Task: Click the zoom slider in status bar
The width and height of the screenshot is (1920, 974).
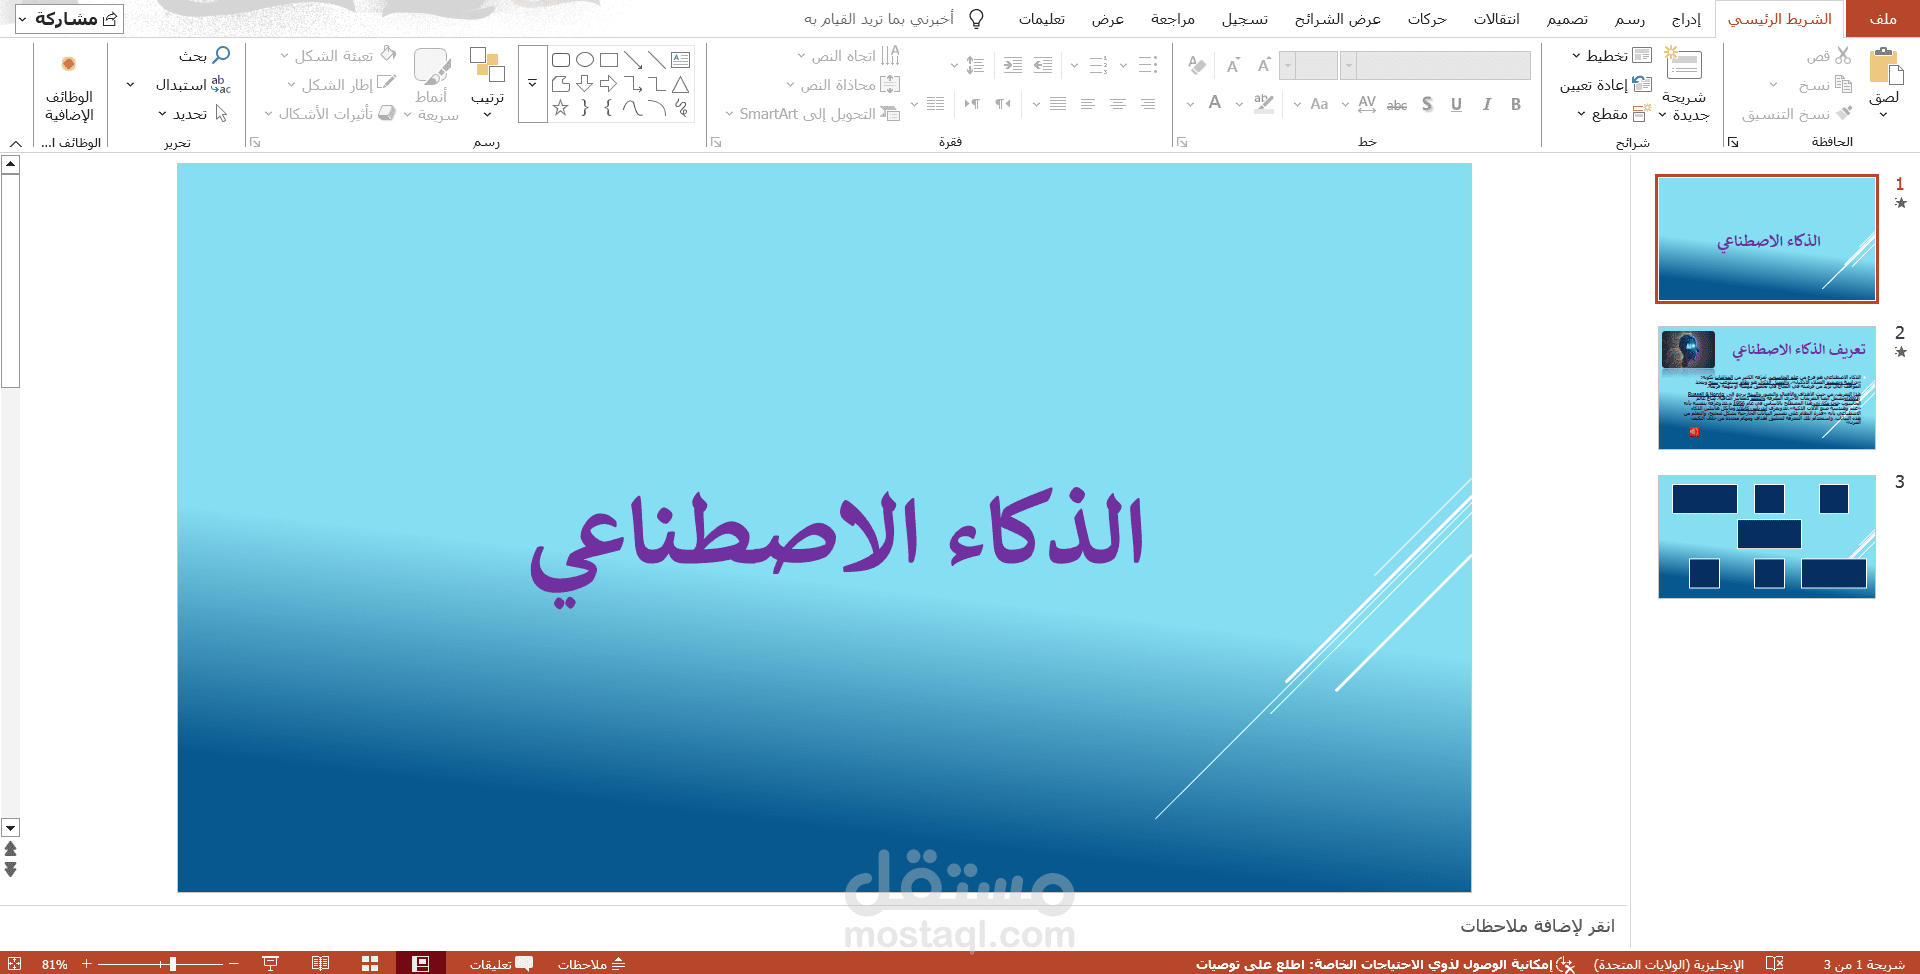Action: click(x=160, y=964)
